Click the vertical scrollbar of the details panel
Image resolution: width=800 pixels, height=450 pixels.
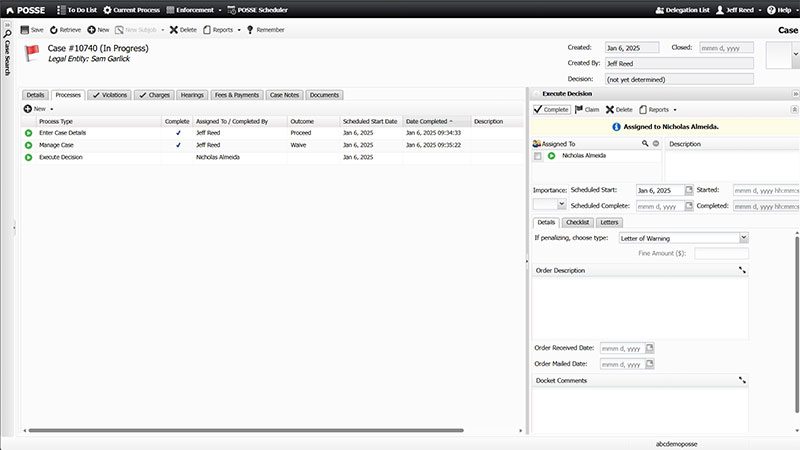tap(797, 325)
